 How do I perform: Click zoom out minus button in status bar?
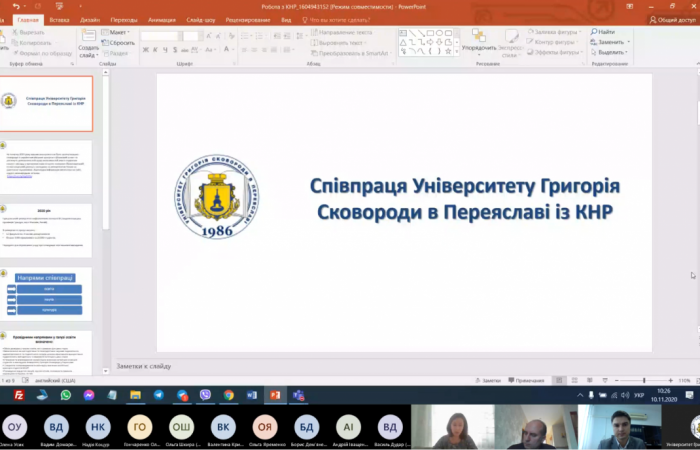(617, 380)
